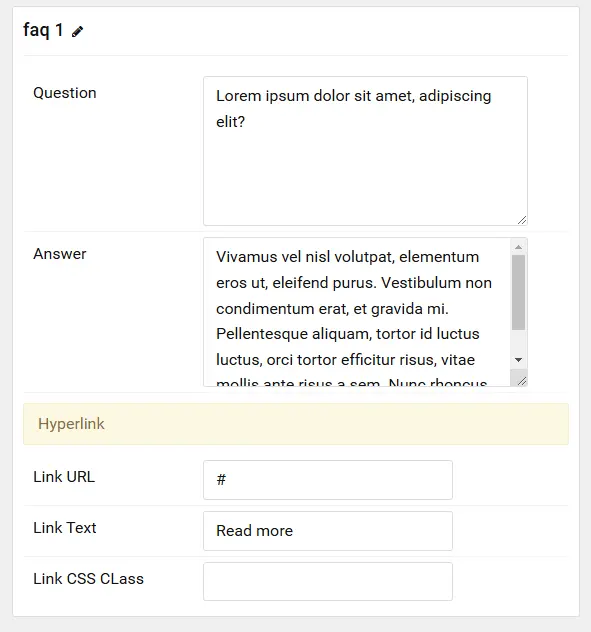
Task: Click the Hyperlink section header bar
Action: (296, 424)
